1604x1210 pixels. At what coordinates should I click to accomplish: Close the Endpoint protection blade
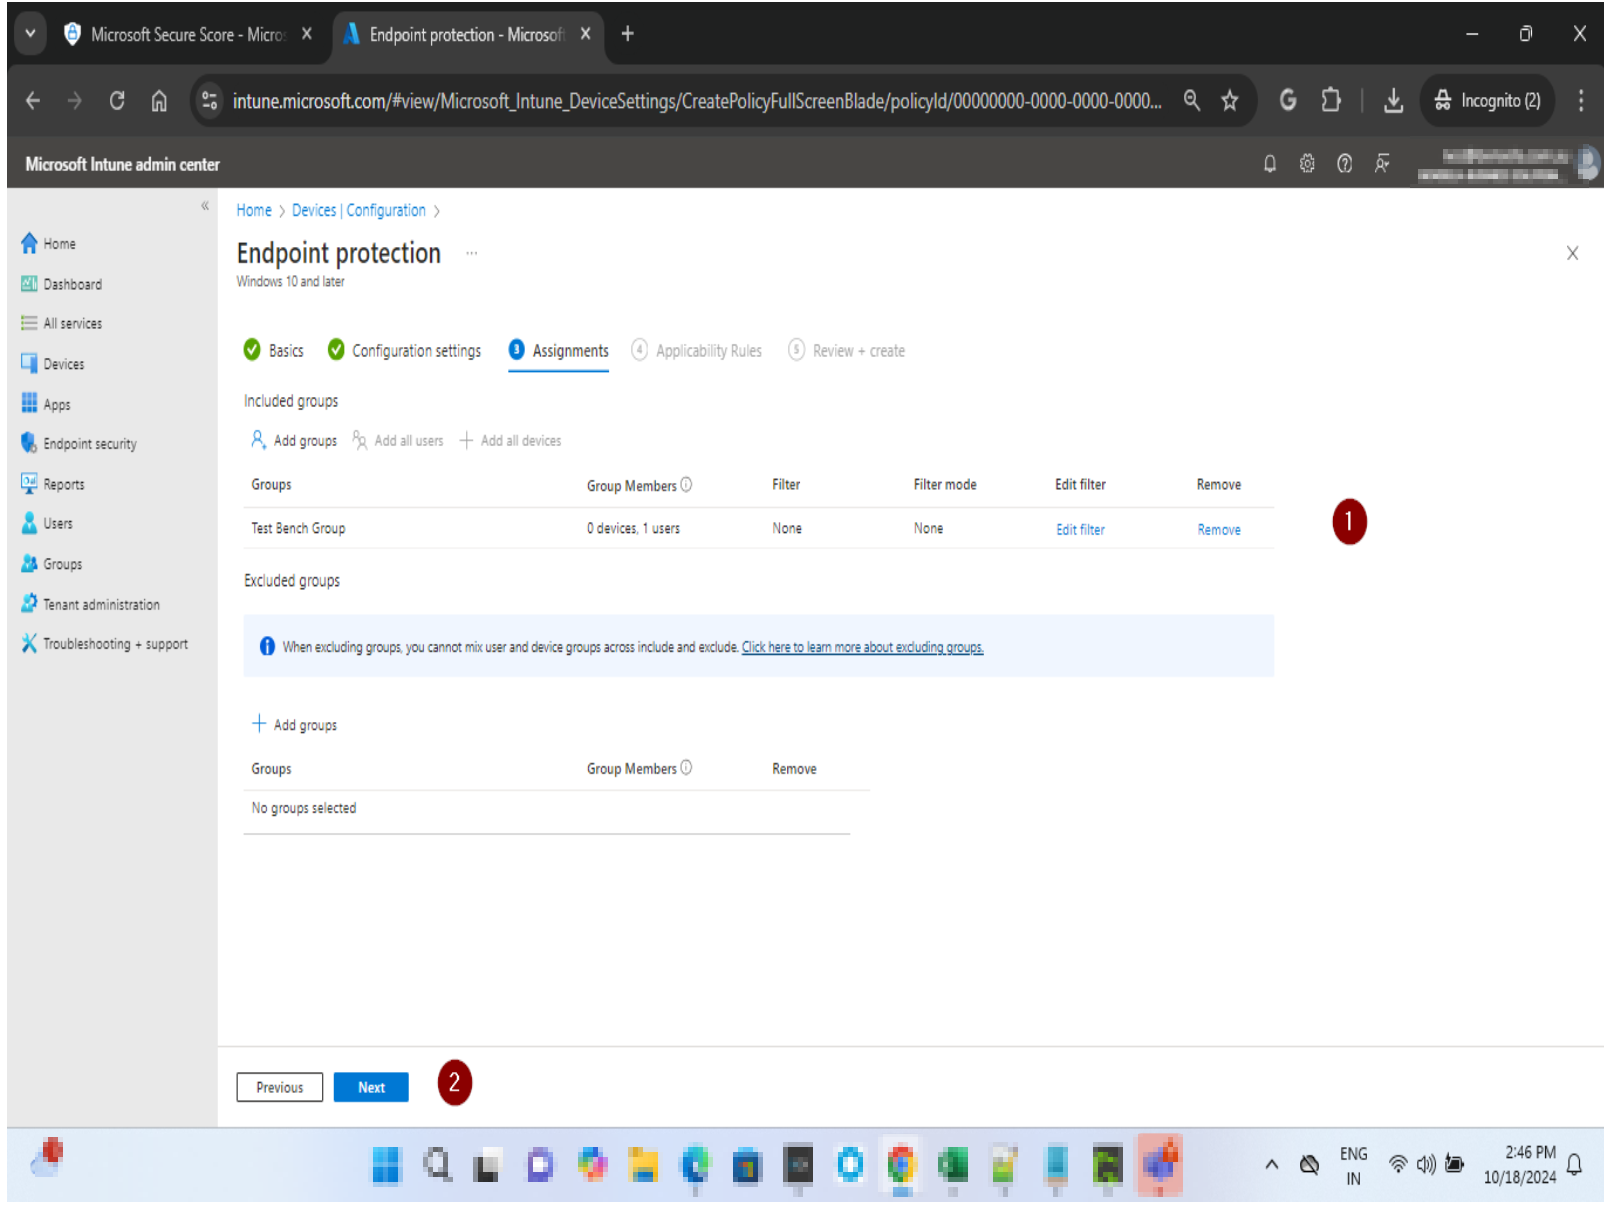tap(1572, 253)
